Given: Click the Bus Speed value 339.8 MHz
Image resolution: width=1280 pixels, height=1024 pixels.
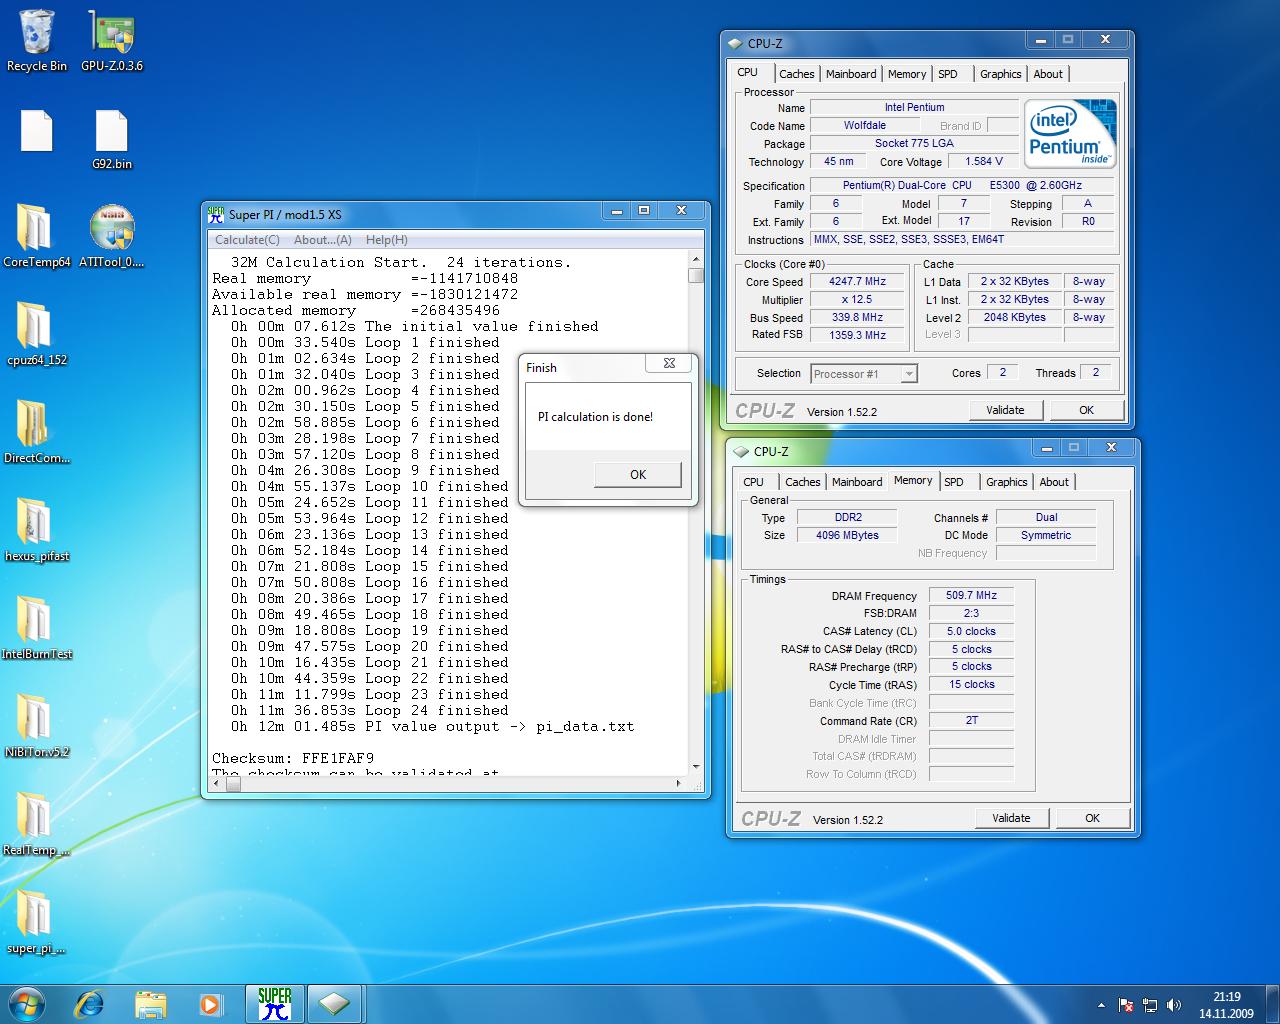Looking at the screenshot, I should [x=857, y=317].
